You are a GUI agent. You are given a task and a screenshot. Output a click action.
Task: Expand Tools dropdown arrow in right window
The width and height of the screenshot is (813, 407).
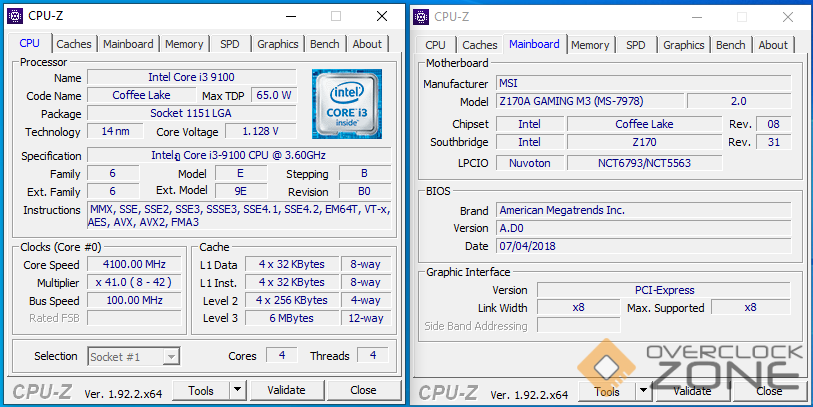tap(643, 391)
